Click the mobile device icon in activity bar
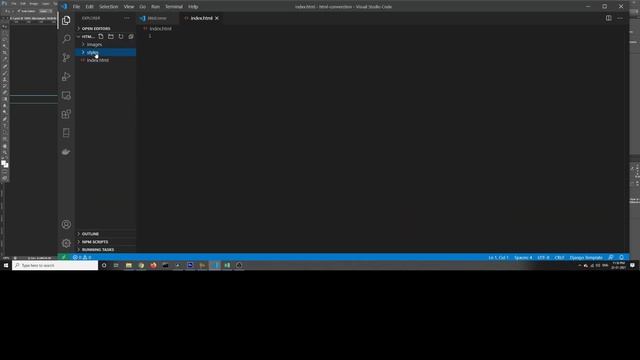 [66, 133]
